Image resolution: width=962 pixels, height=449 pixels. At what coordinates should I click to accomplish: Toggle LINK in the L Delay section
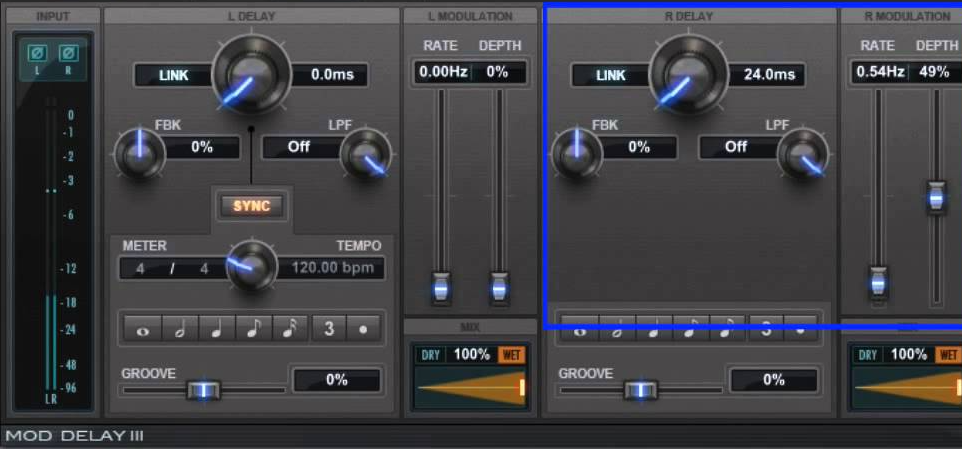coord(173,75)
